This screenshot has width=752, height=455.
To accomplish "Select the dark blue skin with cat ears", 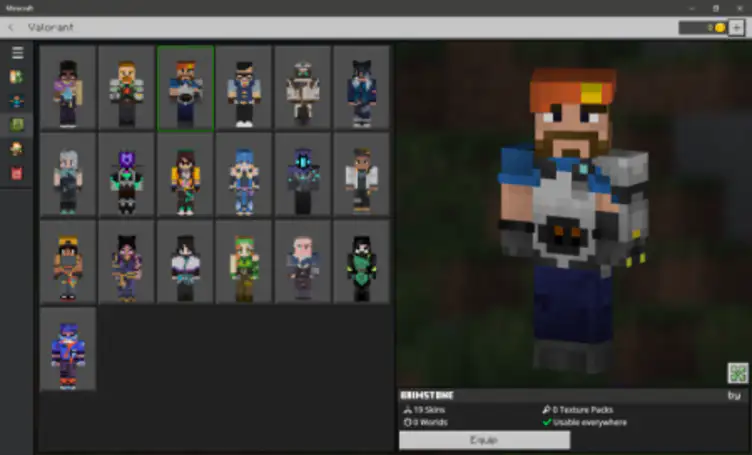I will (362, 88).
